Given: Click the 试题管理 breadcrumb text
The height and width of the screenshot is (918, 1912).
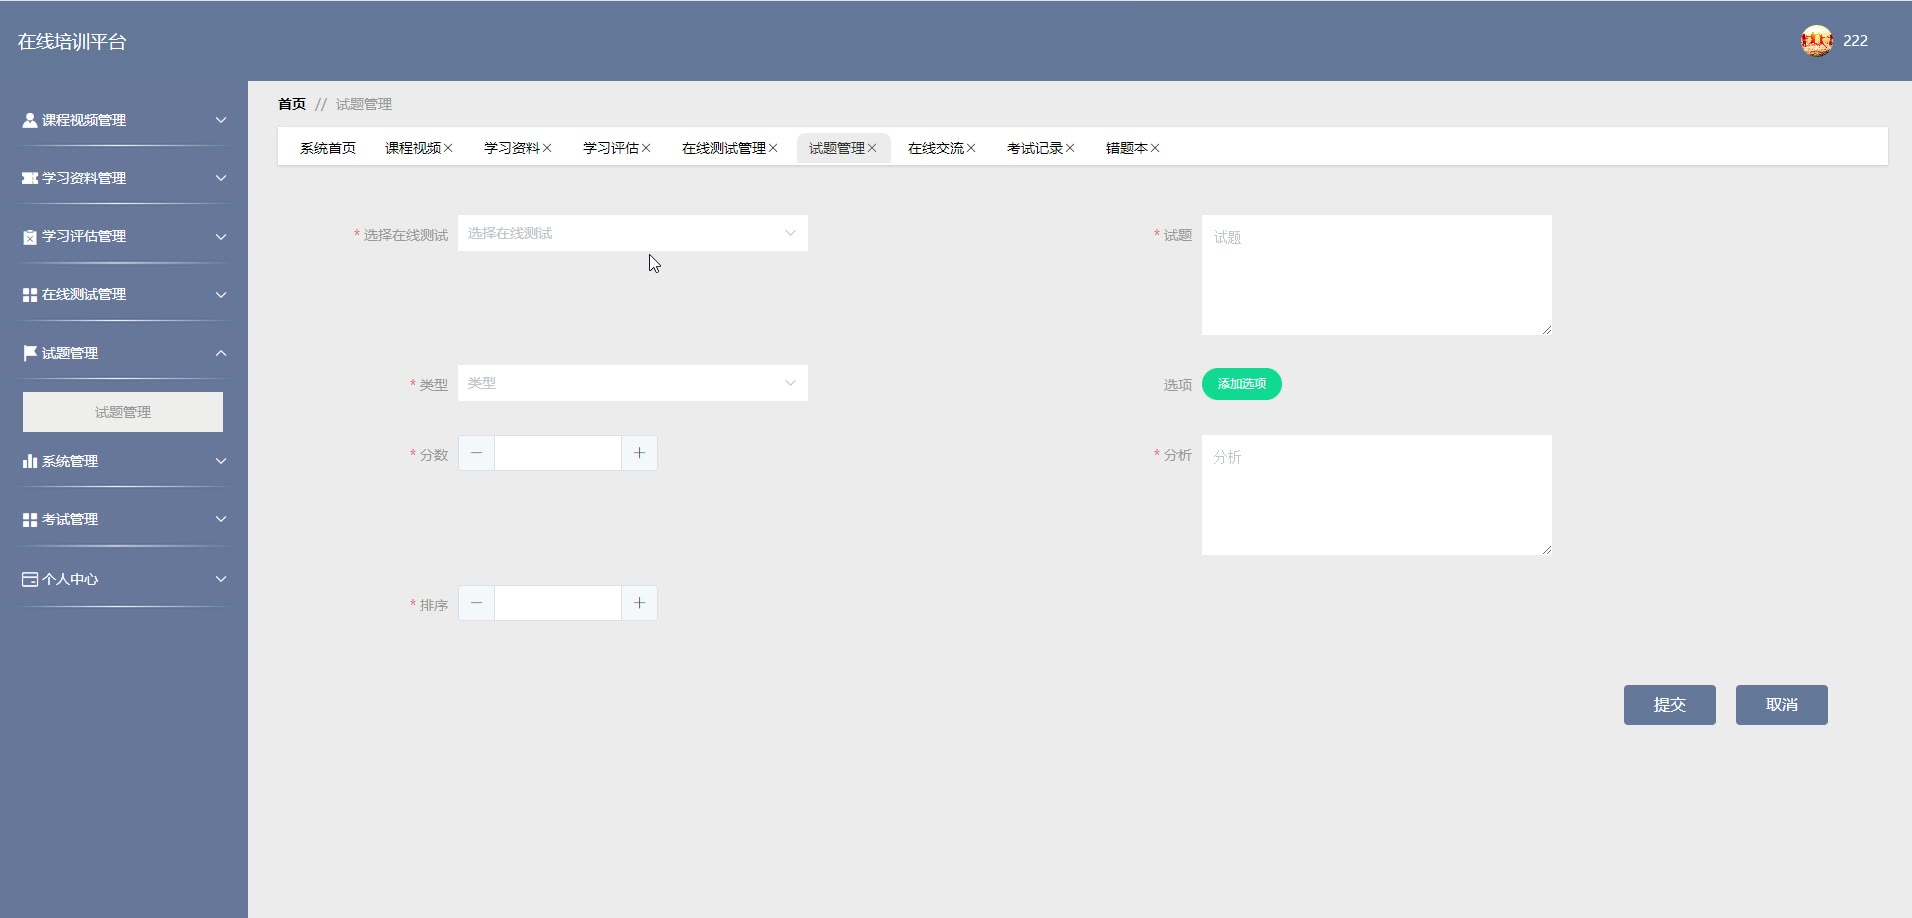Looking at the screenshot, I should [x=364, y=104].
